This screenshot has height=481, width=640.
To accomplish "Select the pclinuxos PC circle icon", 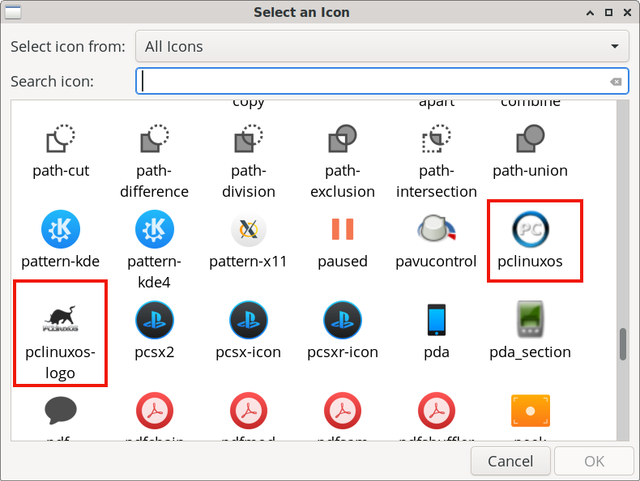I will point(530,229).
